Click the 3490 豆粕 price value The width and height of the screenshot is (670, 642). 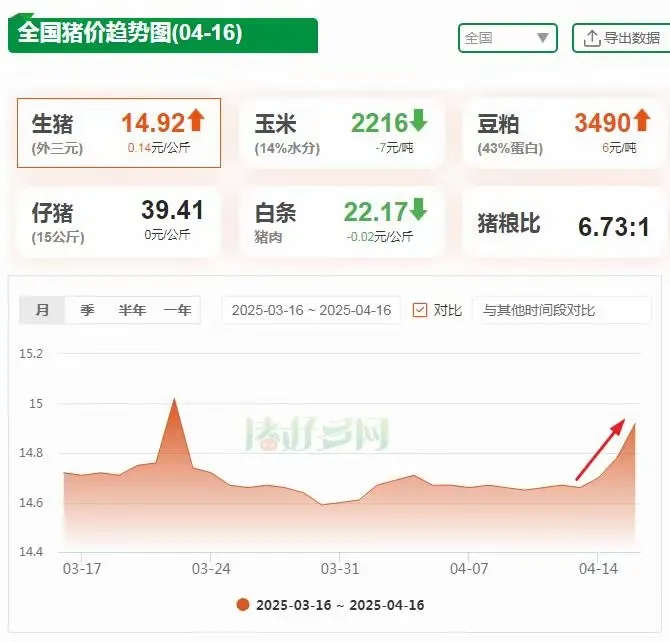[x=602, y=123]
